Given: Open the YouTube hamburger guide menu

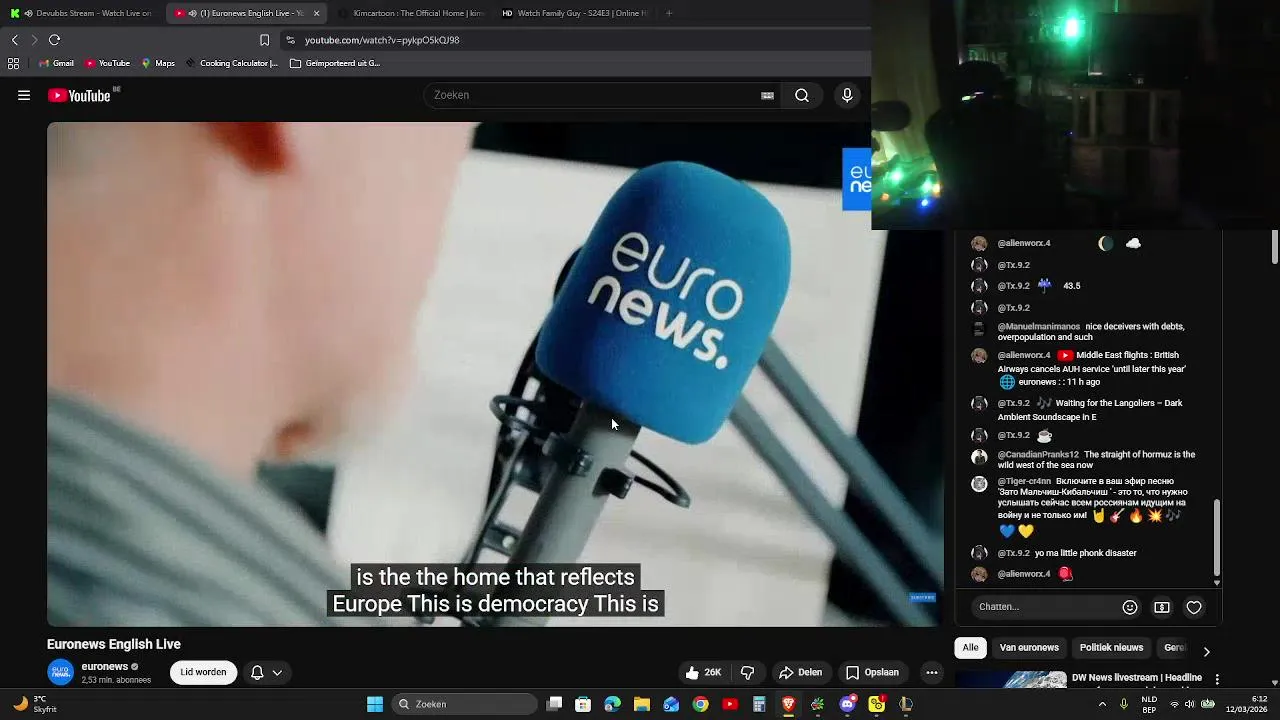Looking at the screenshot, I should (24, 95).
